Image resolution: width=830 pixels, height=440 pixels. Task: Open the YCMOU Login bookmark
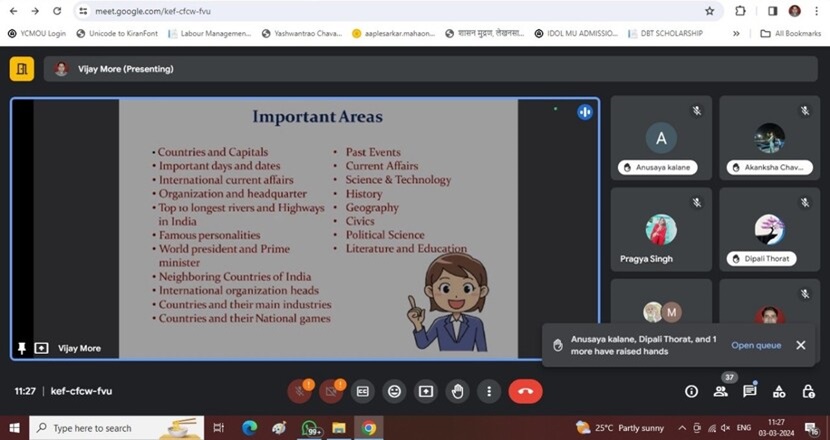pyautogui.click(x=37, y=33)
